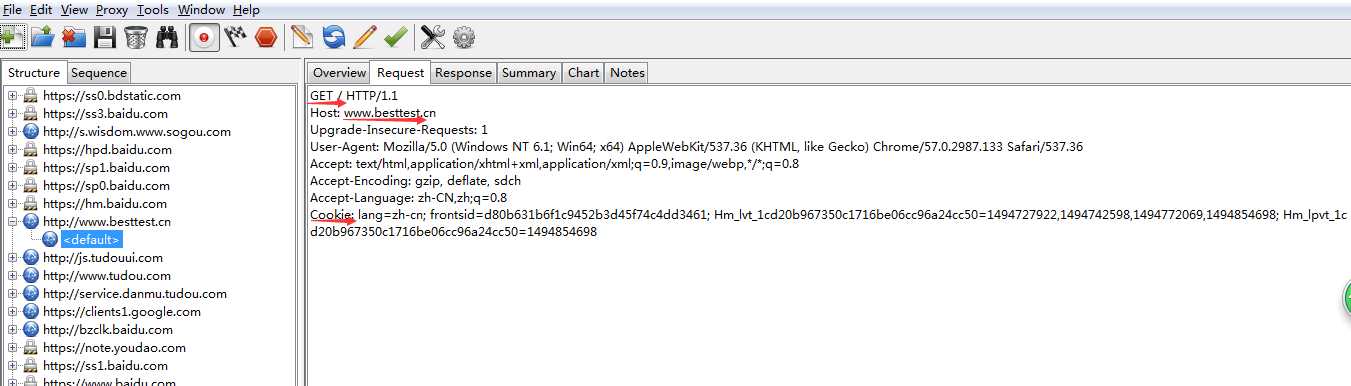The image size is (1351, 386).
Task: Click the Compose new request icon
Action: (x=302, y=38)
